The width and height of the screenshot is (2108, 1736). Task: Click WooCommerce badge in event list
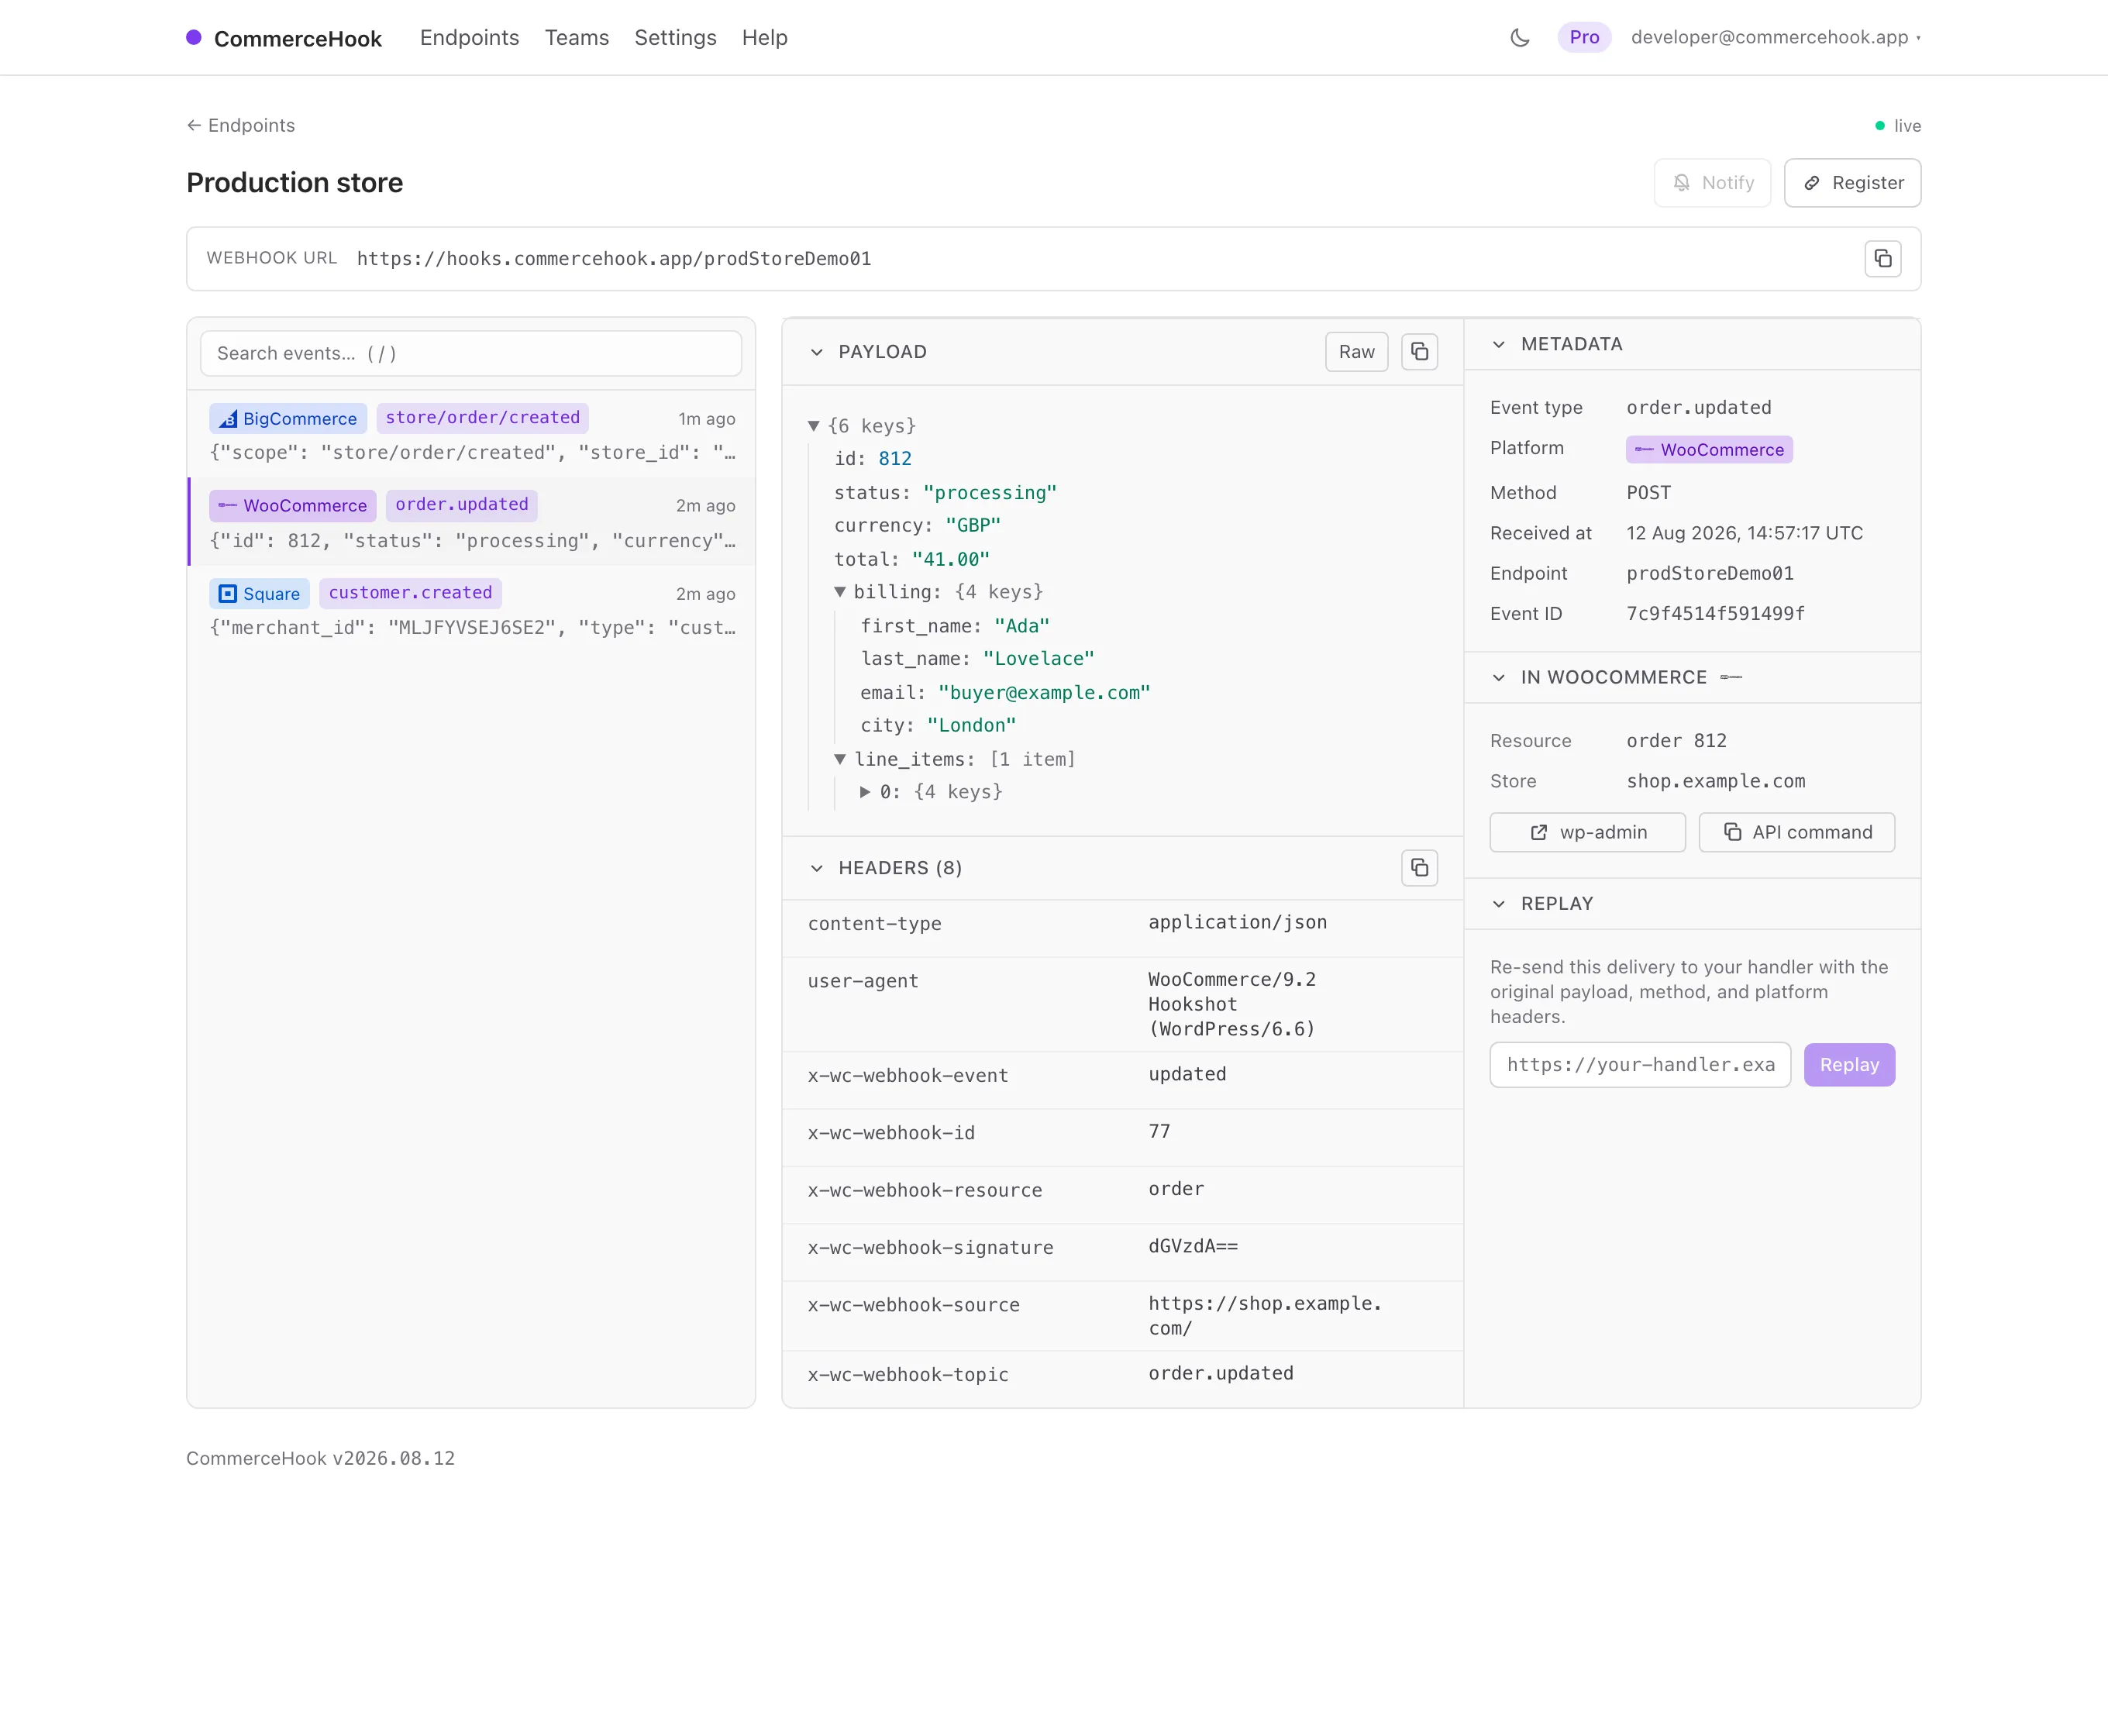point(292,505)
